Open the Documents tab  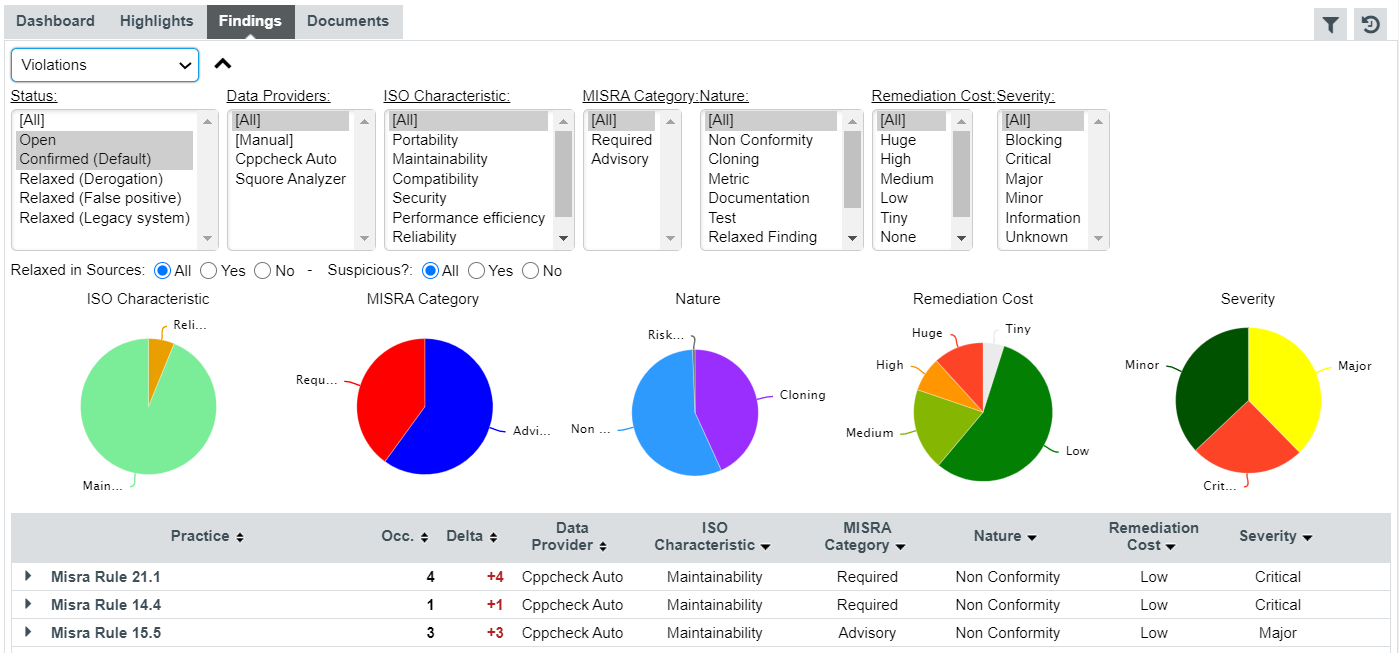point(348,21)
